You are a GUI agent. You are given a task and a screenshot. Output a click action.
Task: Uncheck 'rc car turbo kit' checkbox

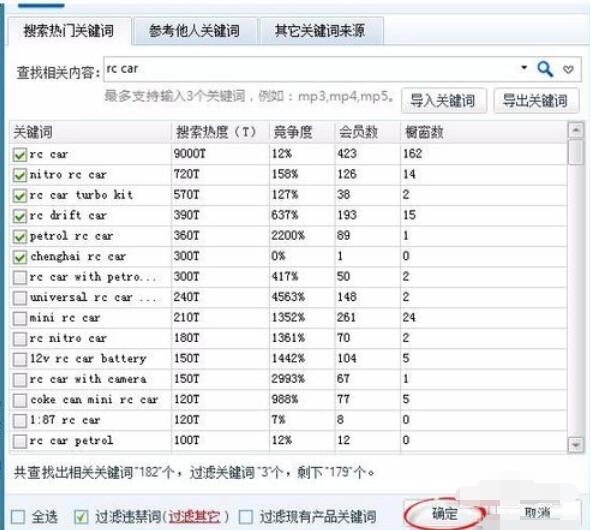[x=20, y=196]
